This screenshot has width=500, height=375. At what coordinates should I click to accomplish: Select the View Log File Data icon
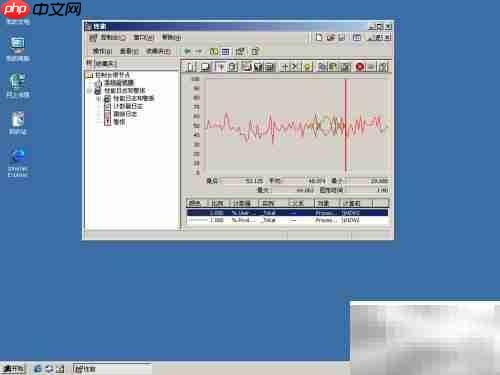tap(233, 67)
